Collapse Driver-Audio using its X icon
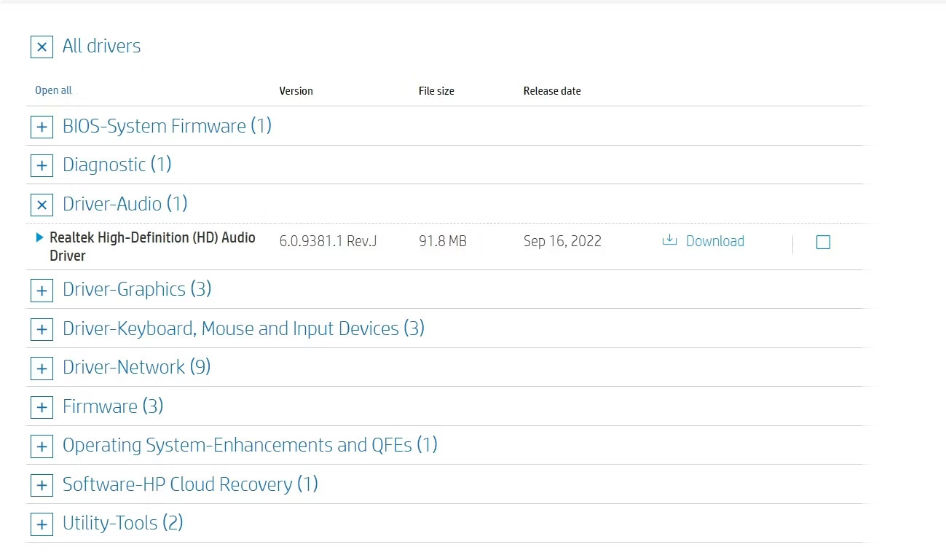 pyautogui.click(x=41, y=205)
